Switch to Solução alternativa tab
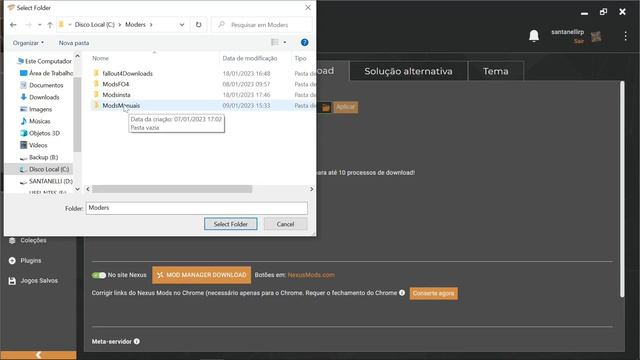The width and height of the screenshot is (640, 360). [408, 71]
